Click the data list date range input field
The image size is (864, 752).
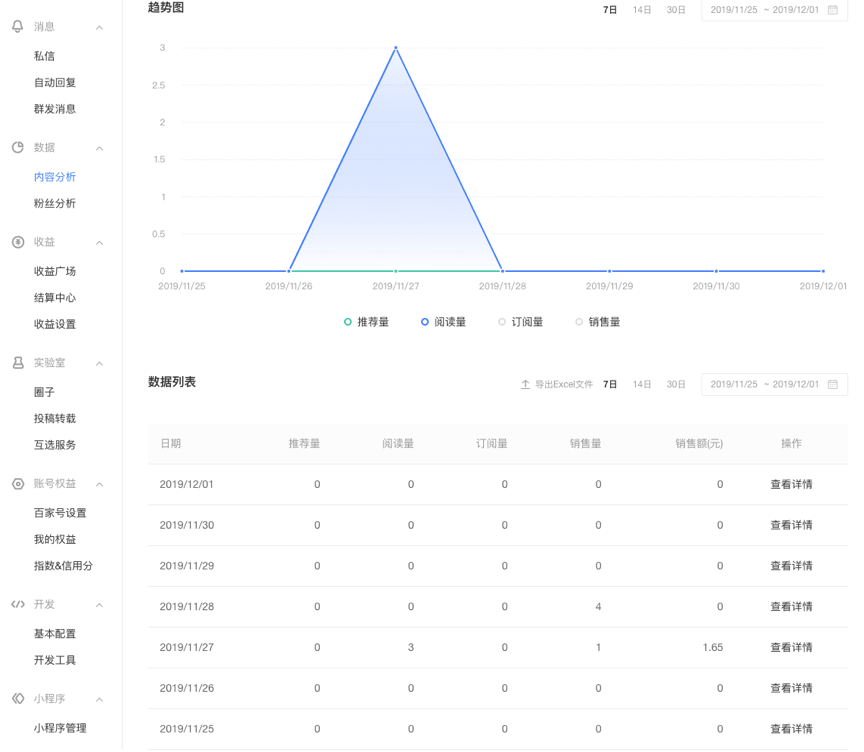pos(774,384)
